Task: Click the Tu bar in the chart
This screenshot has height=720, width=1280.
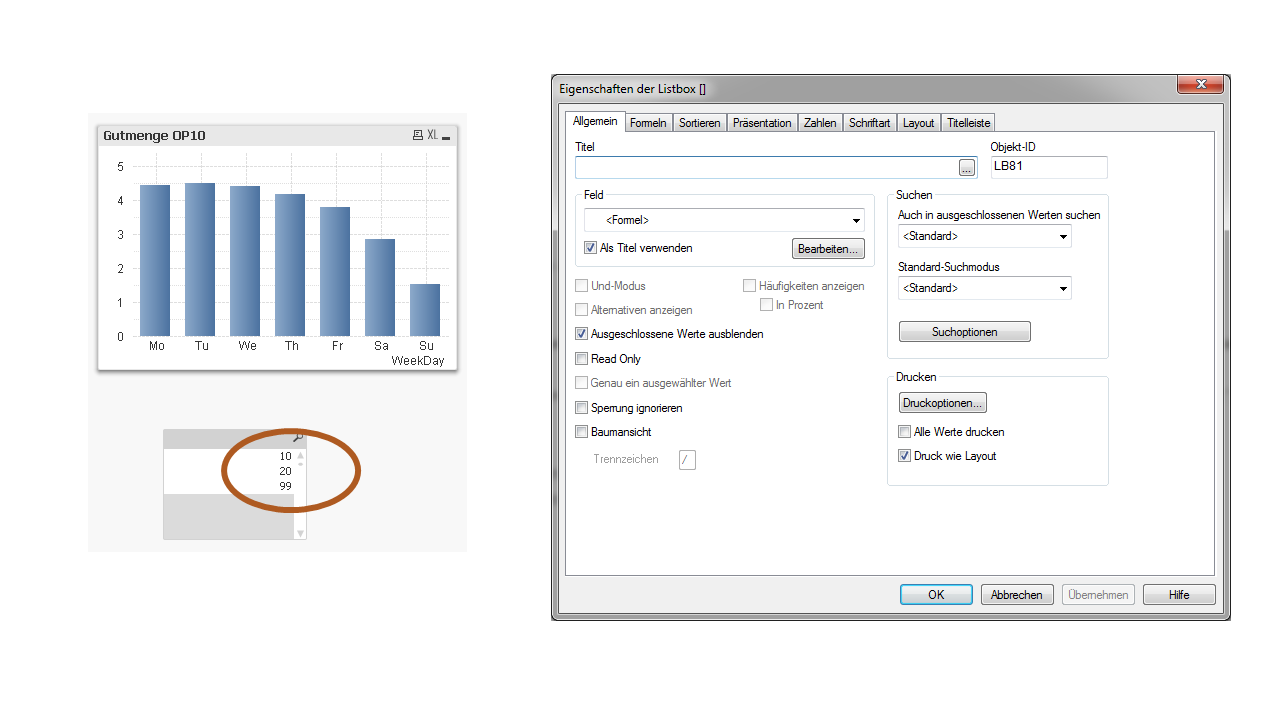Action: (x=200, y=259)
